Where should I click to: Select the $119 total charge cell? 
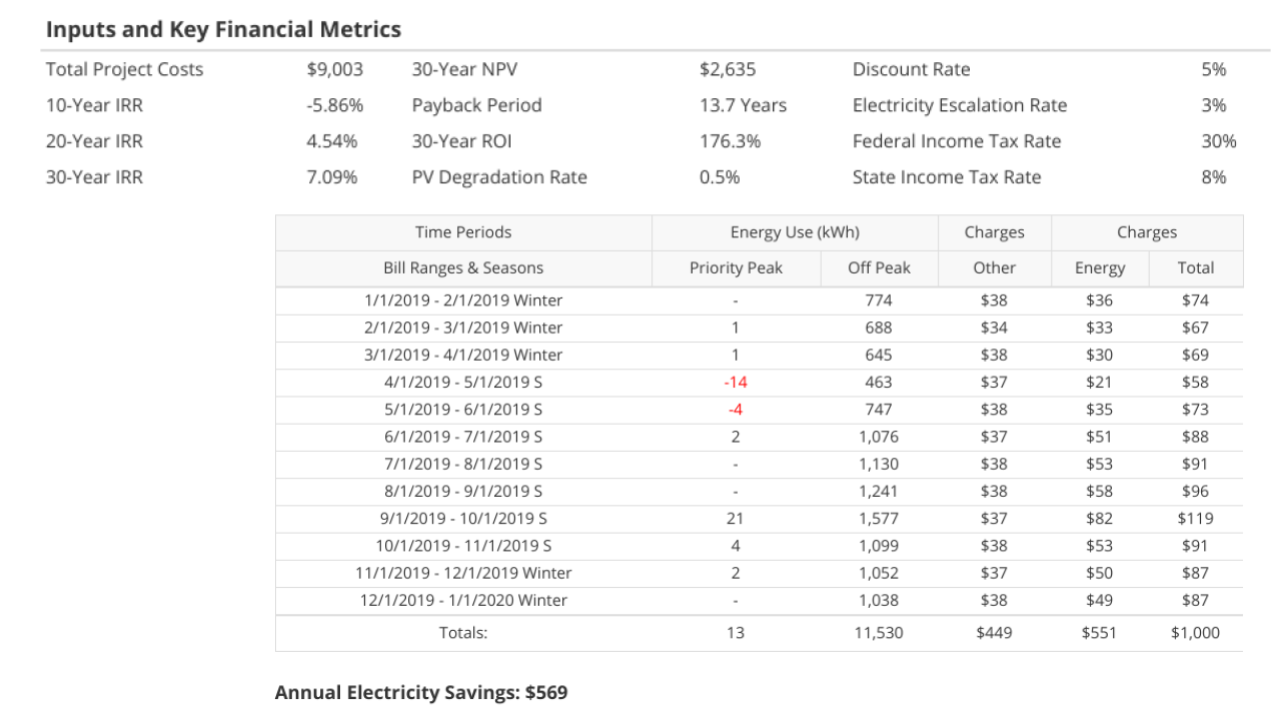point(1195,519)
